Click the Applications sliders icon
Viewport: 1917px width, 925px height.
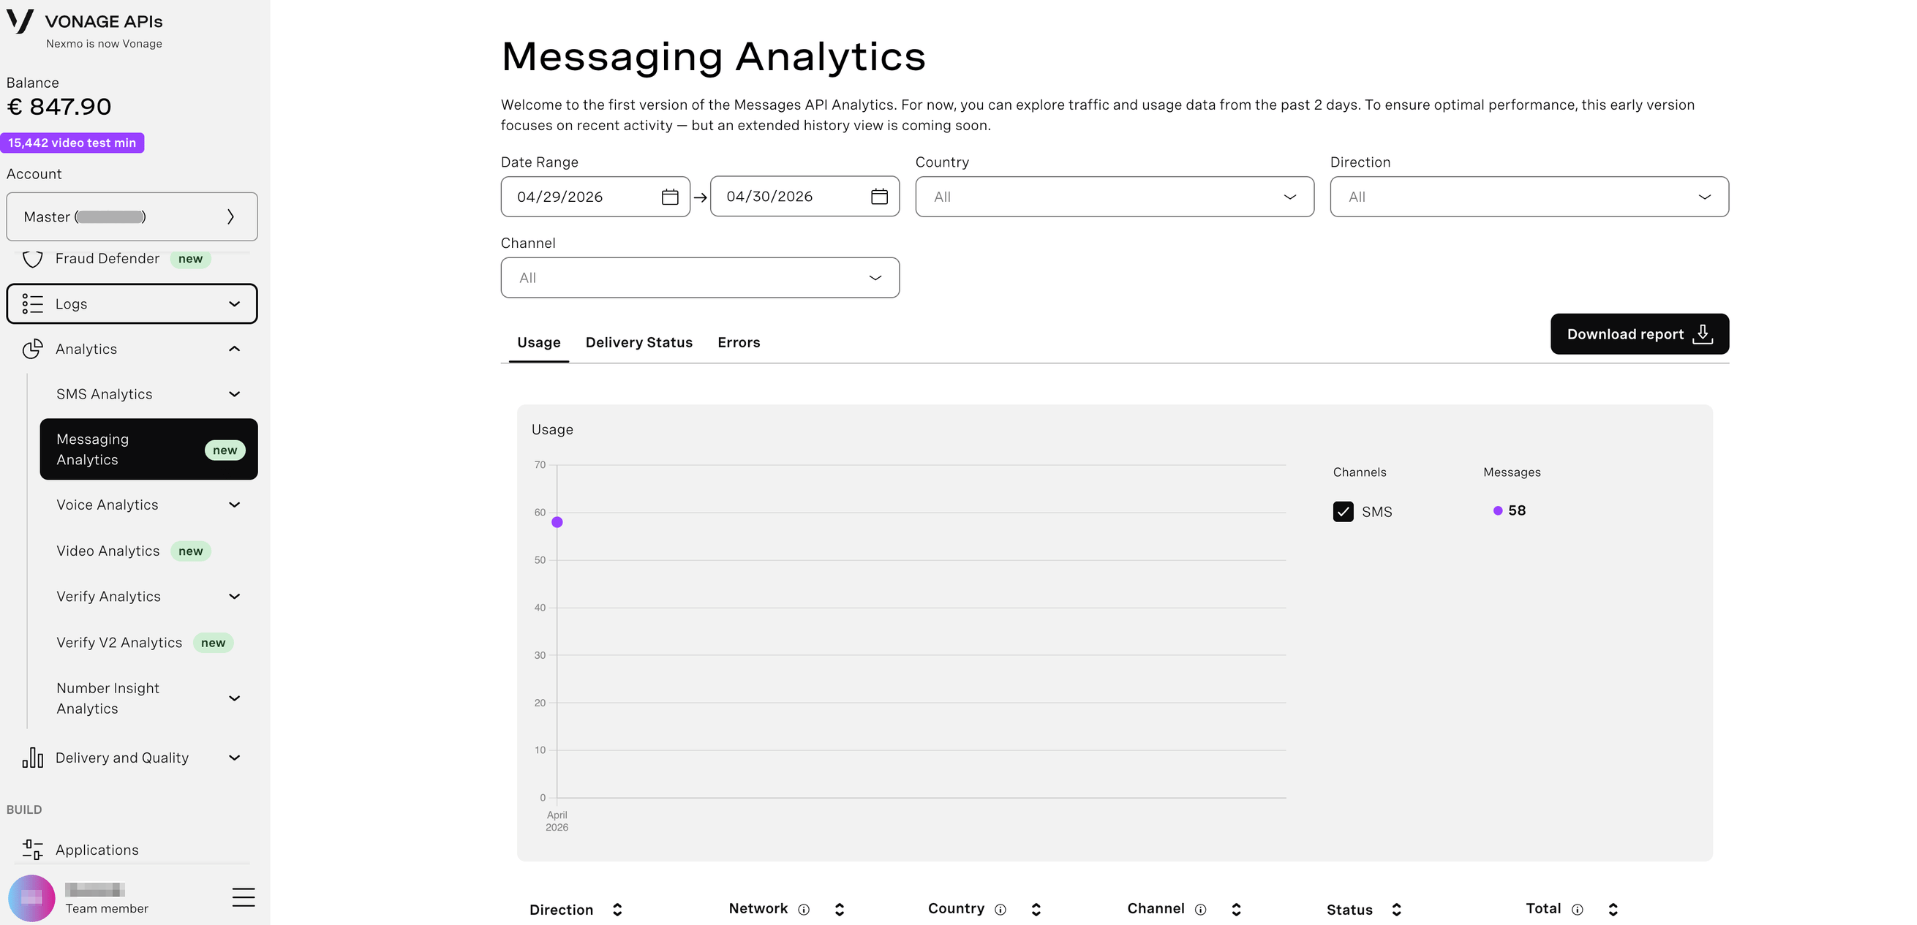tap(33, 850)
